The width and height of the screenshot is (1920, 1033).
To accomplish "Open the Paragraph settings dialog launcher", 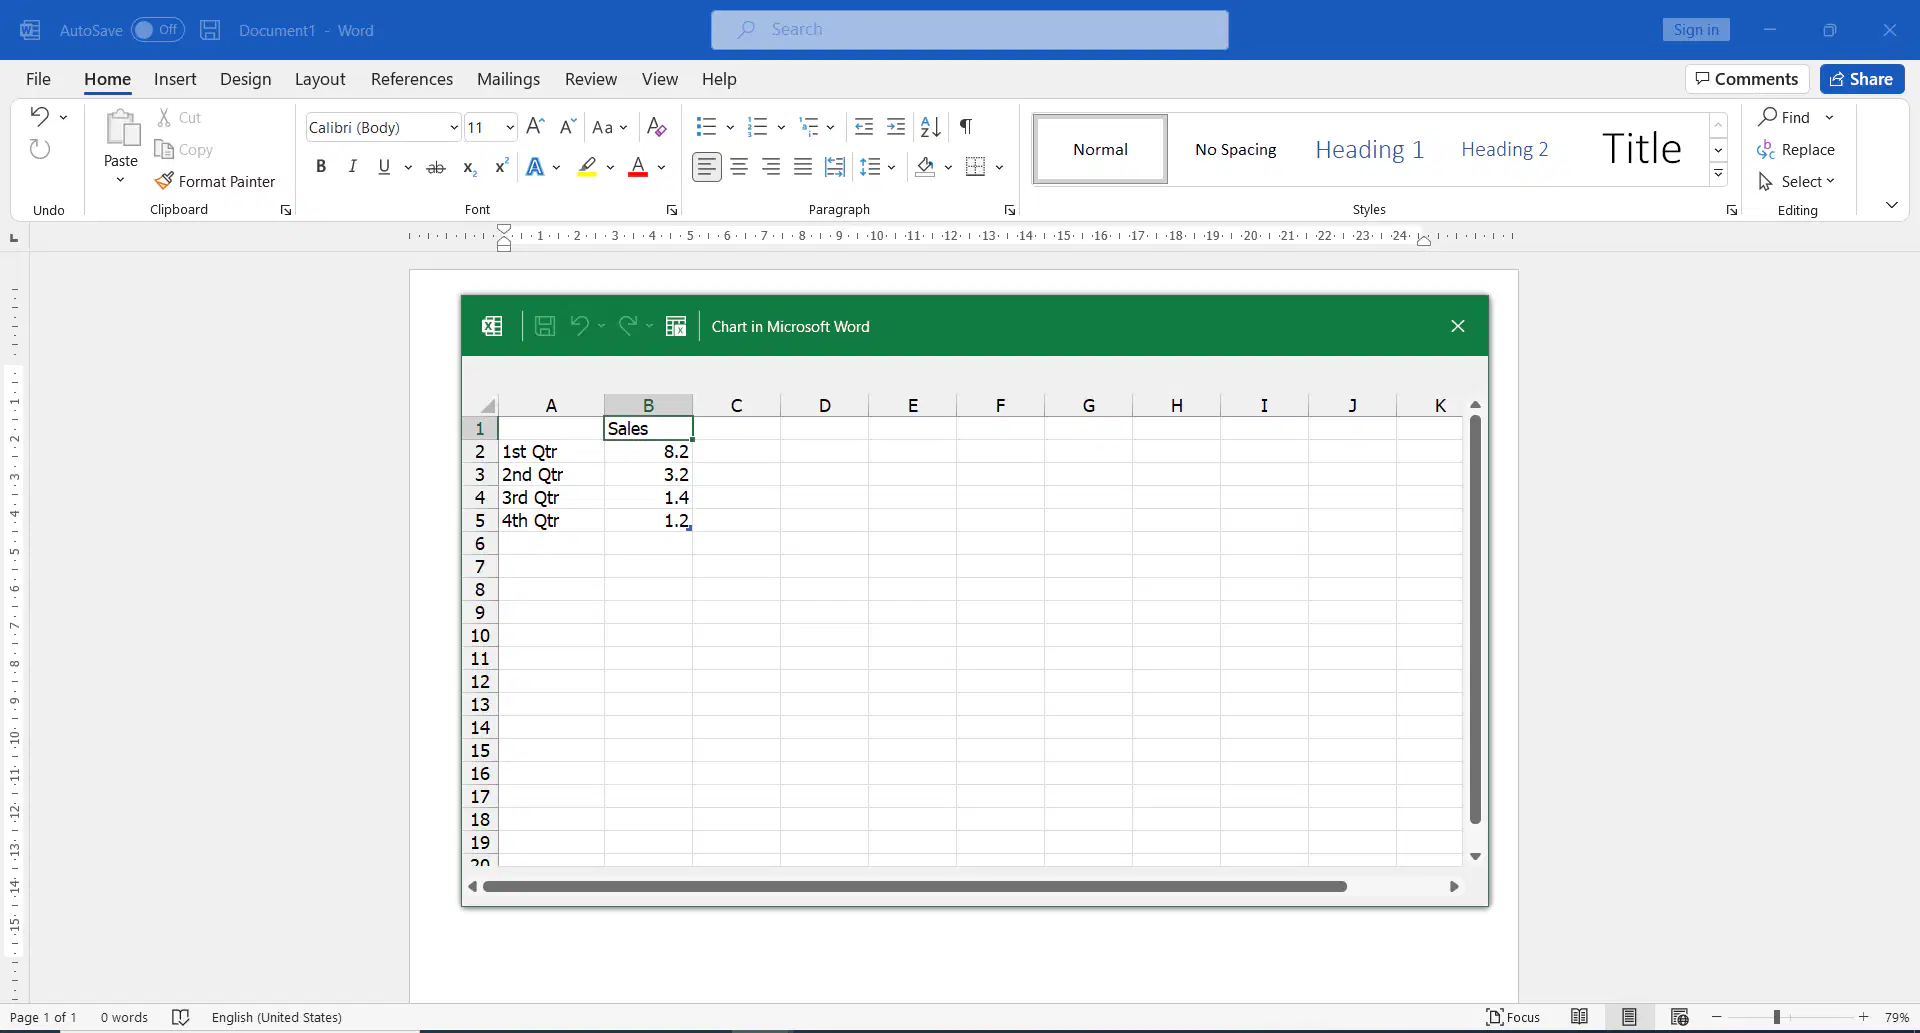I will point(1010,210).
